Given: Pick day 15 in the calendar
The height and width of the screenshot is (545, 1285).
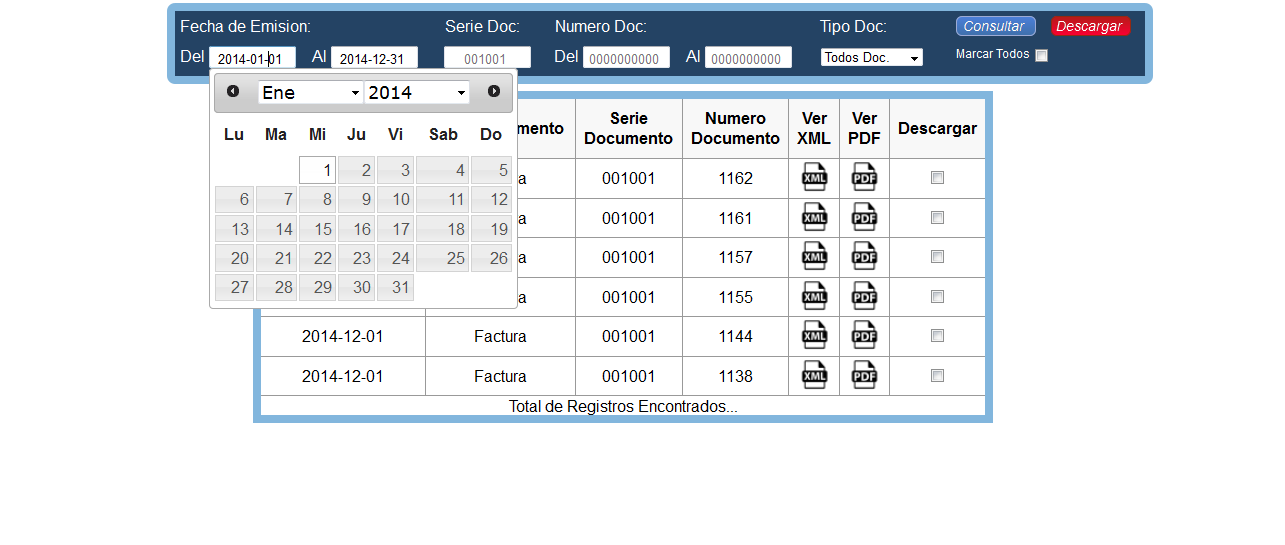Looking at the screenshot, I should [317, 229].
